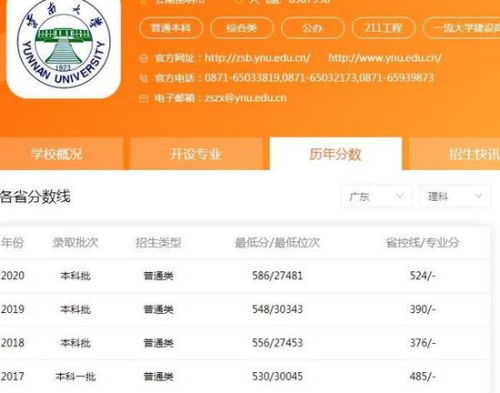Open the 理科 subject dropdown
The width and height of the screenshot is (500, 393).
(455, 196)
